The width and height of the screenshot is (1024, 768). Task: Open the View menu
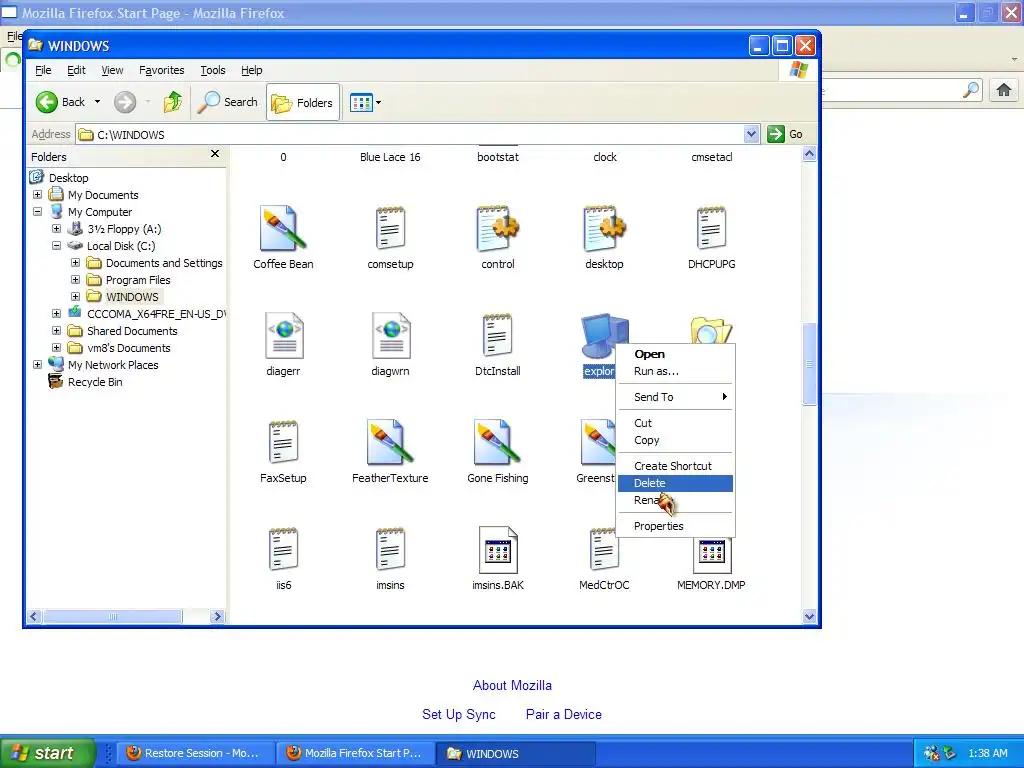(112, 70)
